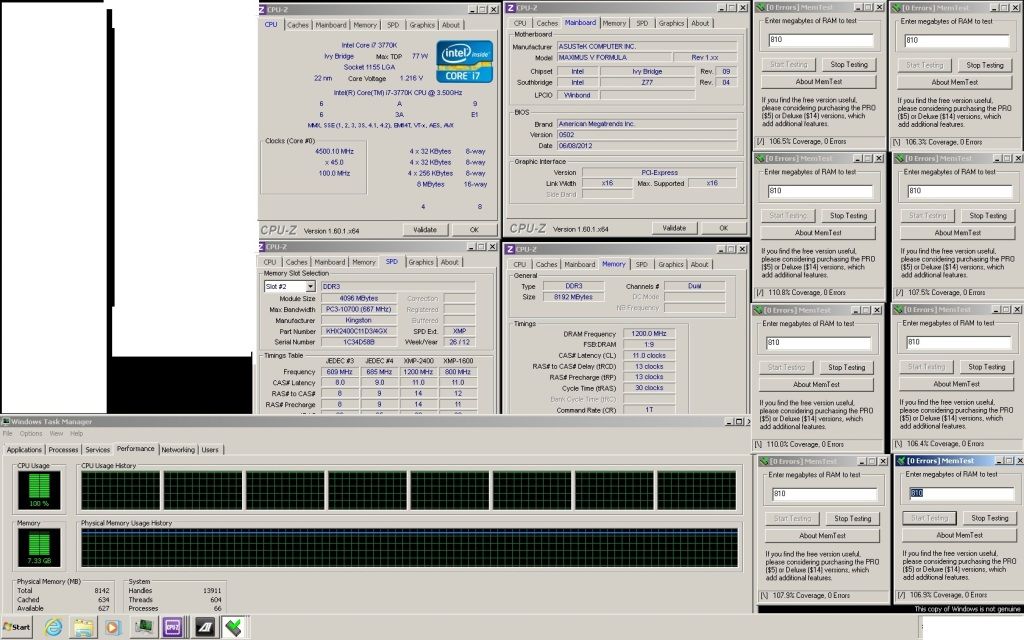Click OK in the CPU-Z mainboard window
This screenshot has width=1024, height=640.
(x=722, y=228)
